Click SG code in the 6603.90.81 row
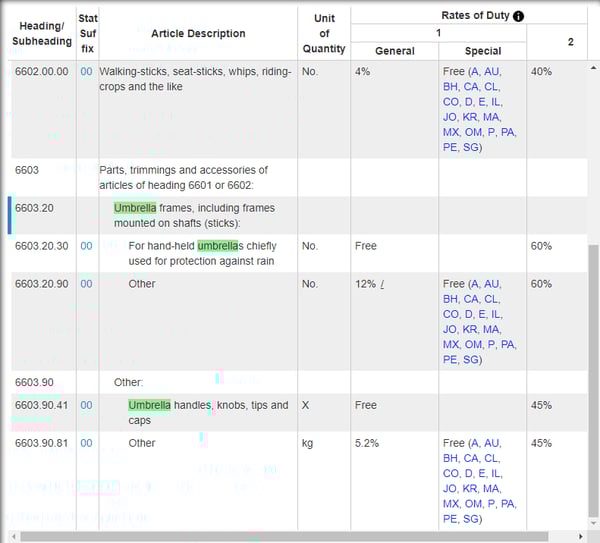 (471, 518)
